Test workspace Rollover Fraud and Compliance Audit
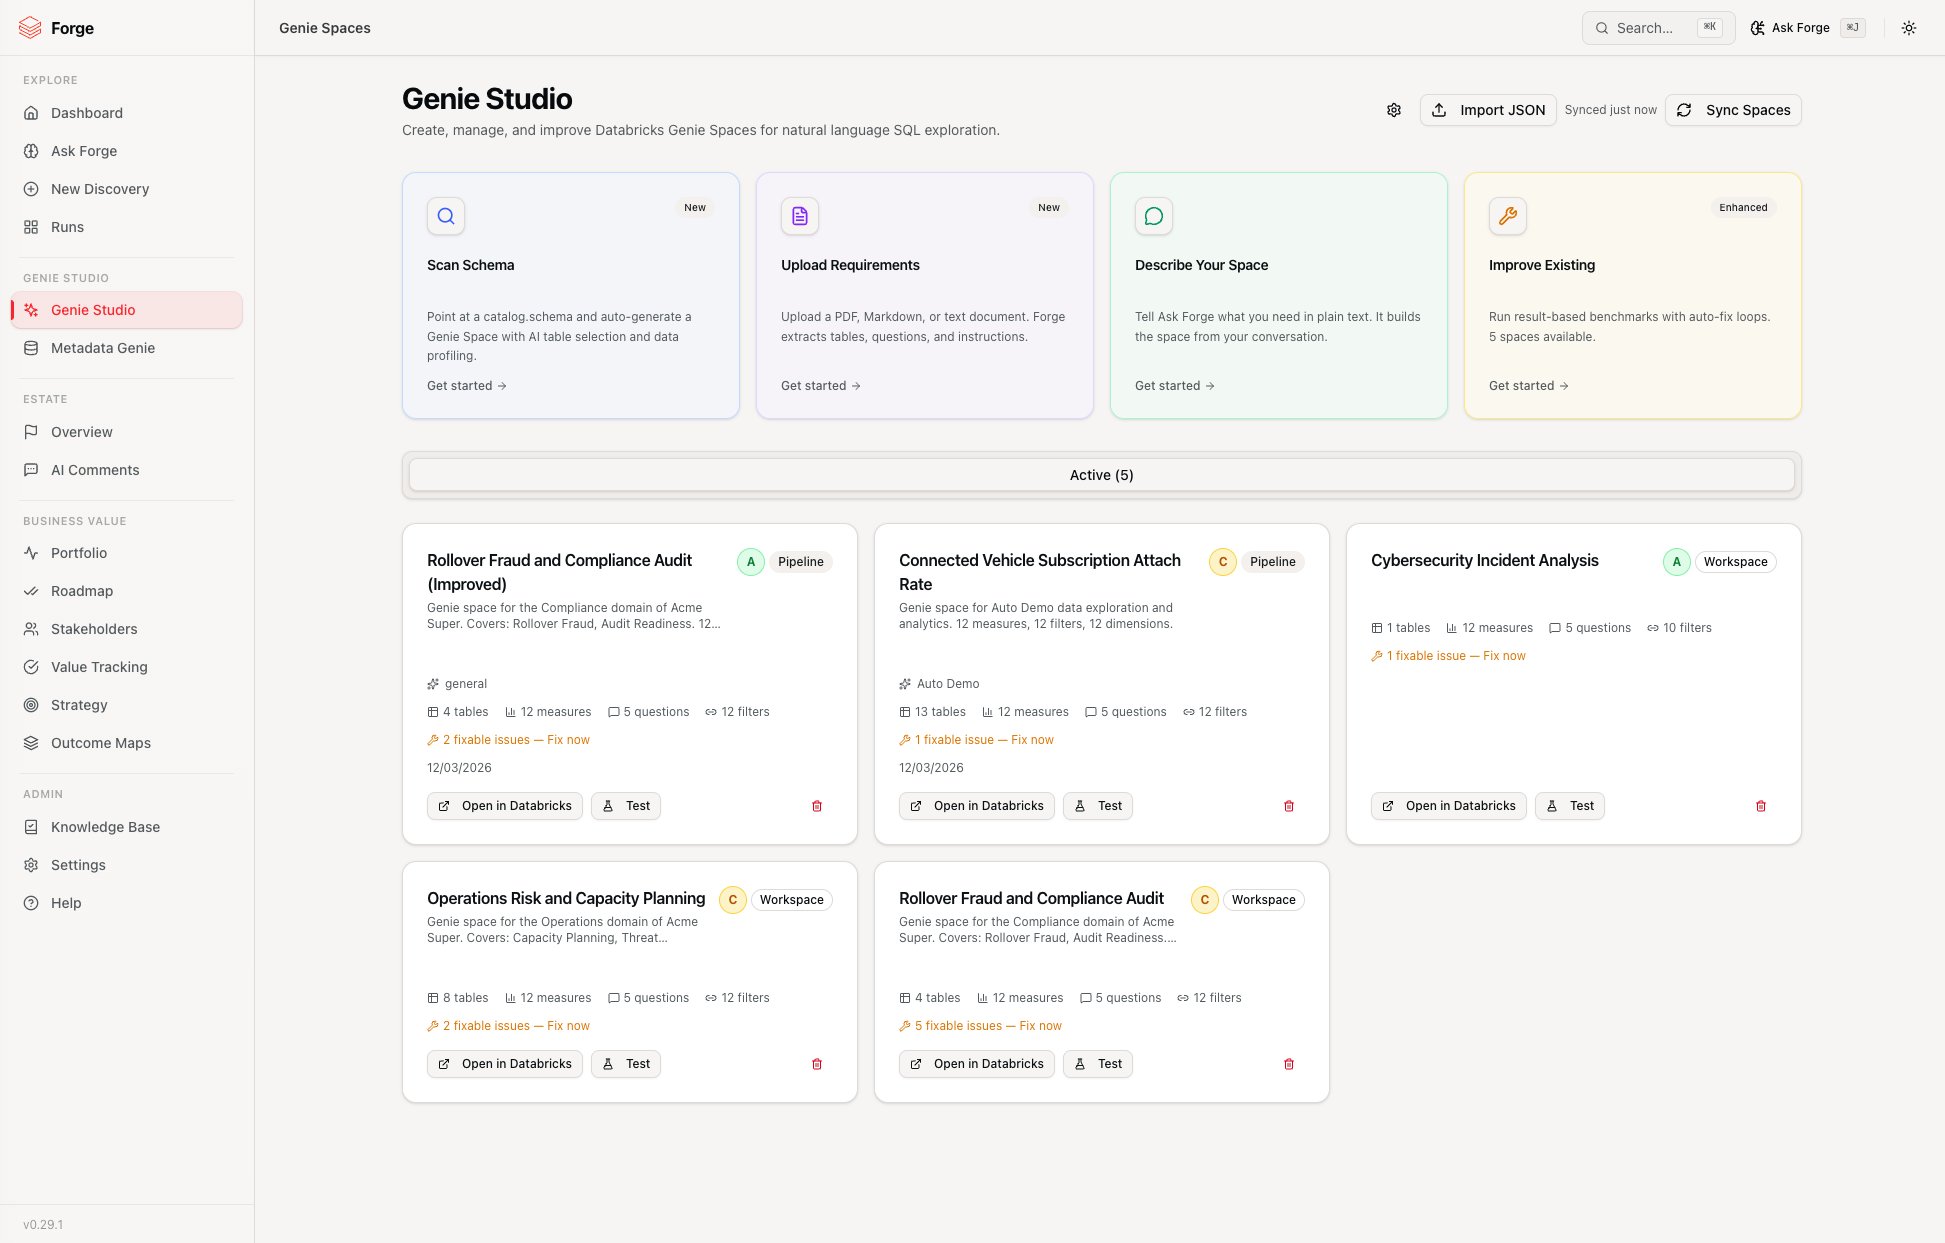The width and height of the screenshot is (1945, 1243). click(1098, 1064)
